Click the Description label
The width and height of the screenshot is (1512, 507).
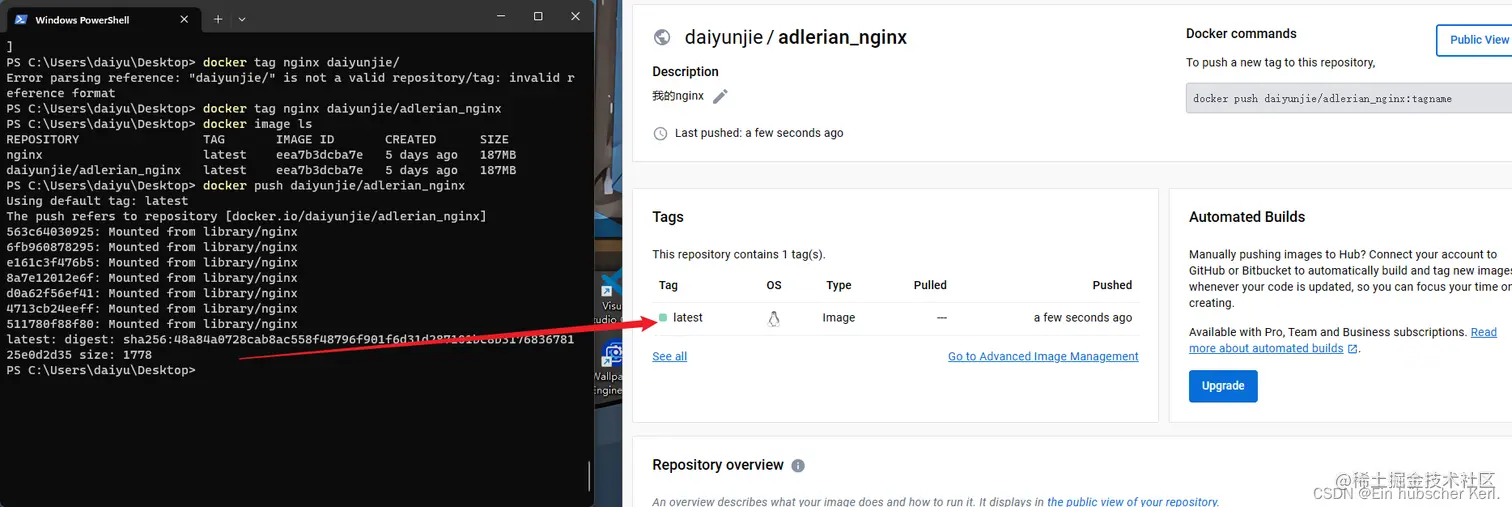[685, 72]
